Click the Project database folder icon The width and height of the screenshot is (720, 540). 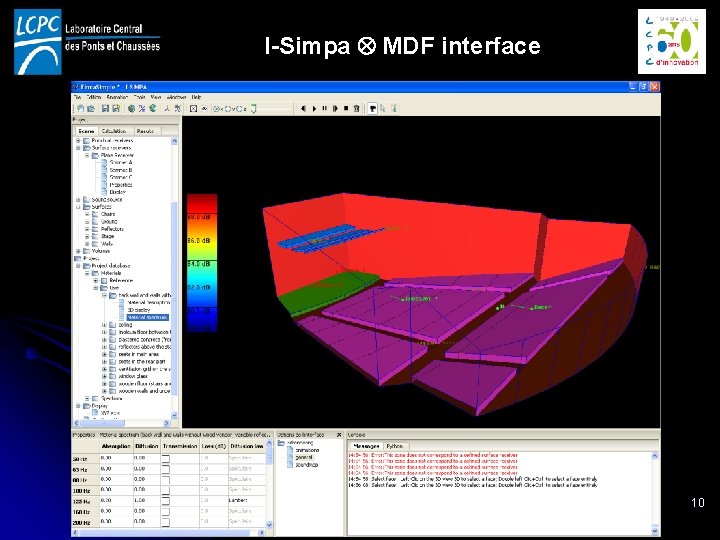click(x=86, y=266)
